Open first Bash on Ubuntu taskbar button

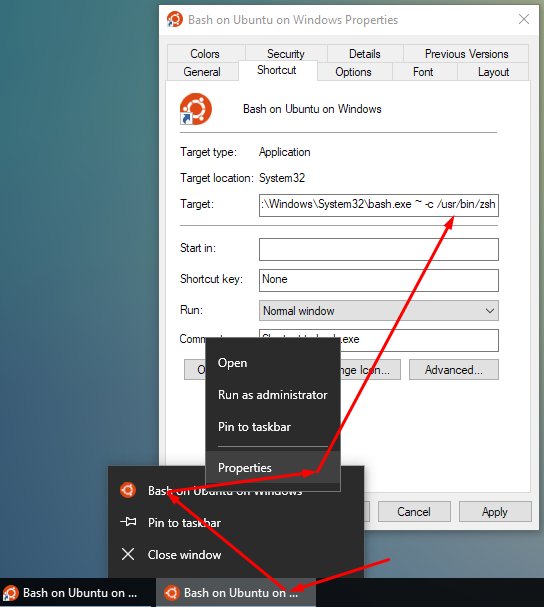[77, 593]
